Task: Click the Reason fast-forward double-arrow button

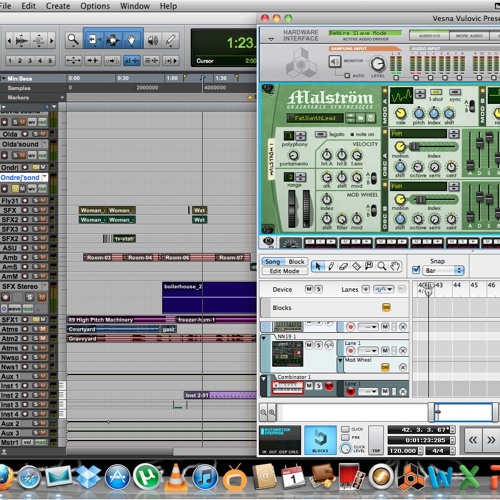Action: click(x=491, y=440)
